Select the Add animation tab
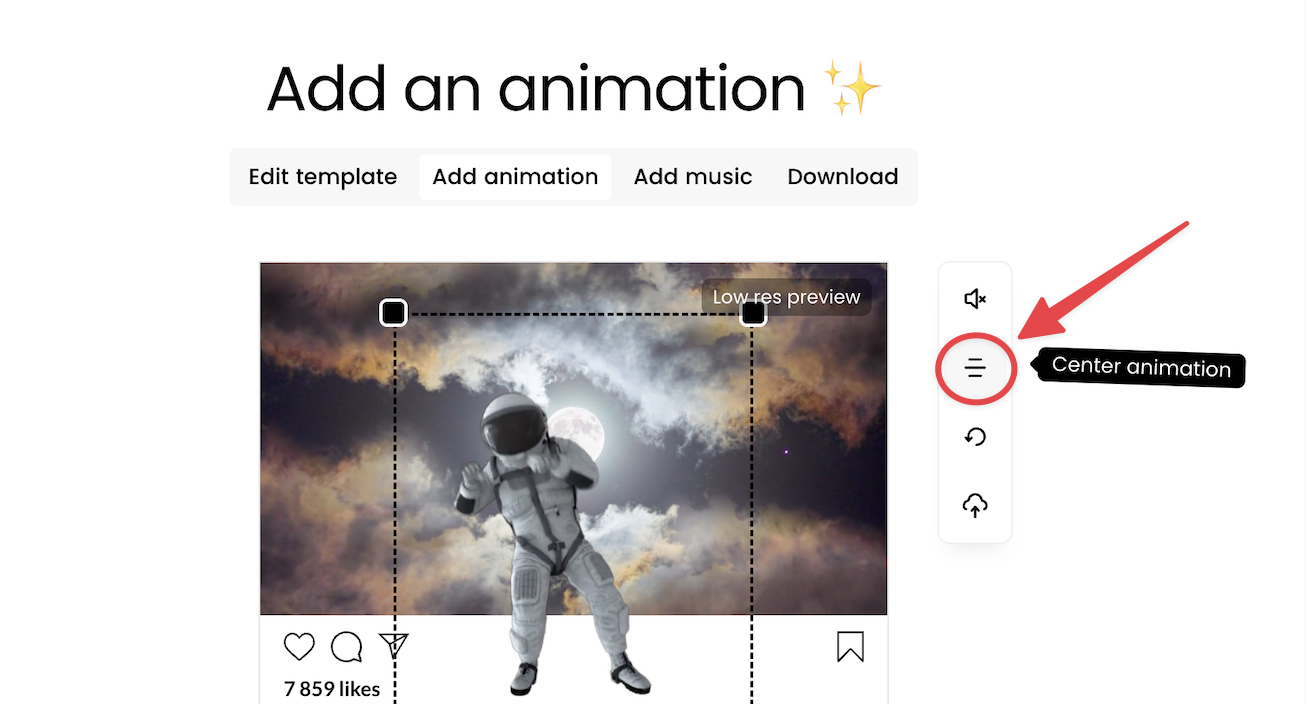 click(515, 177)
